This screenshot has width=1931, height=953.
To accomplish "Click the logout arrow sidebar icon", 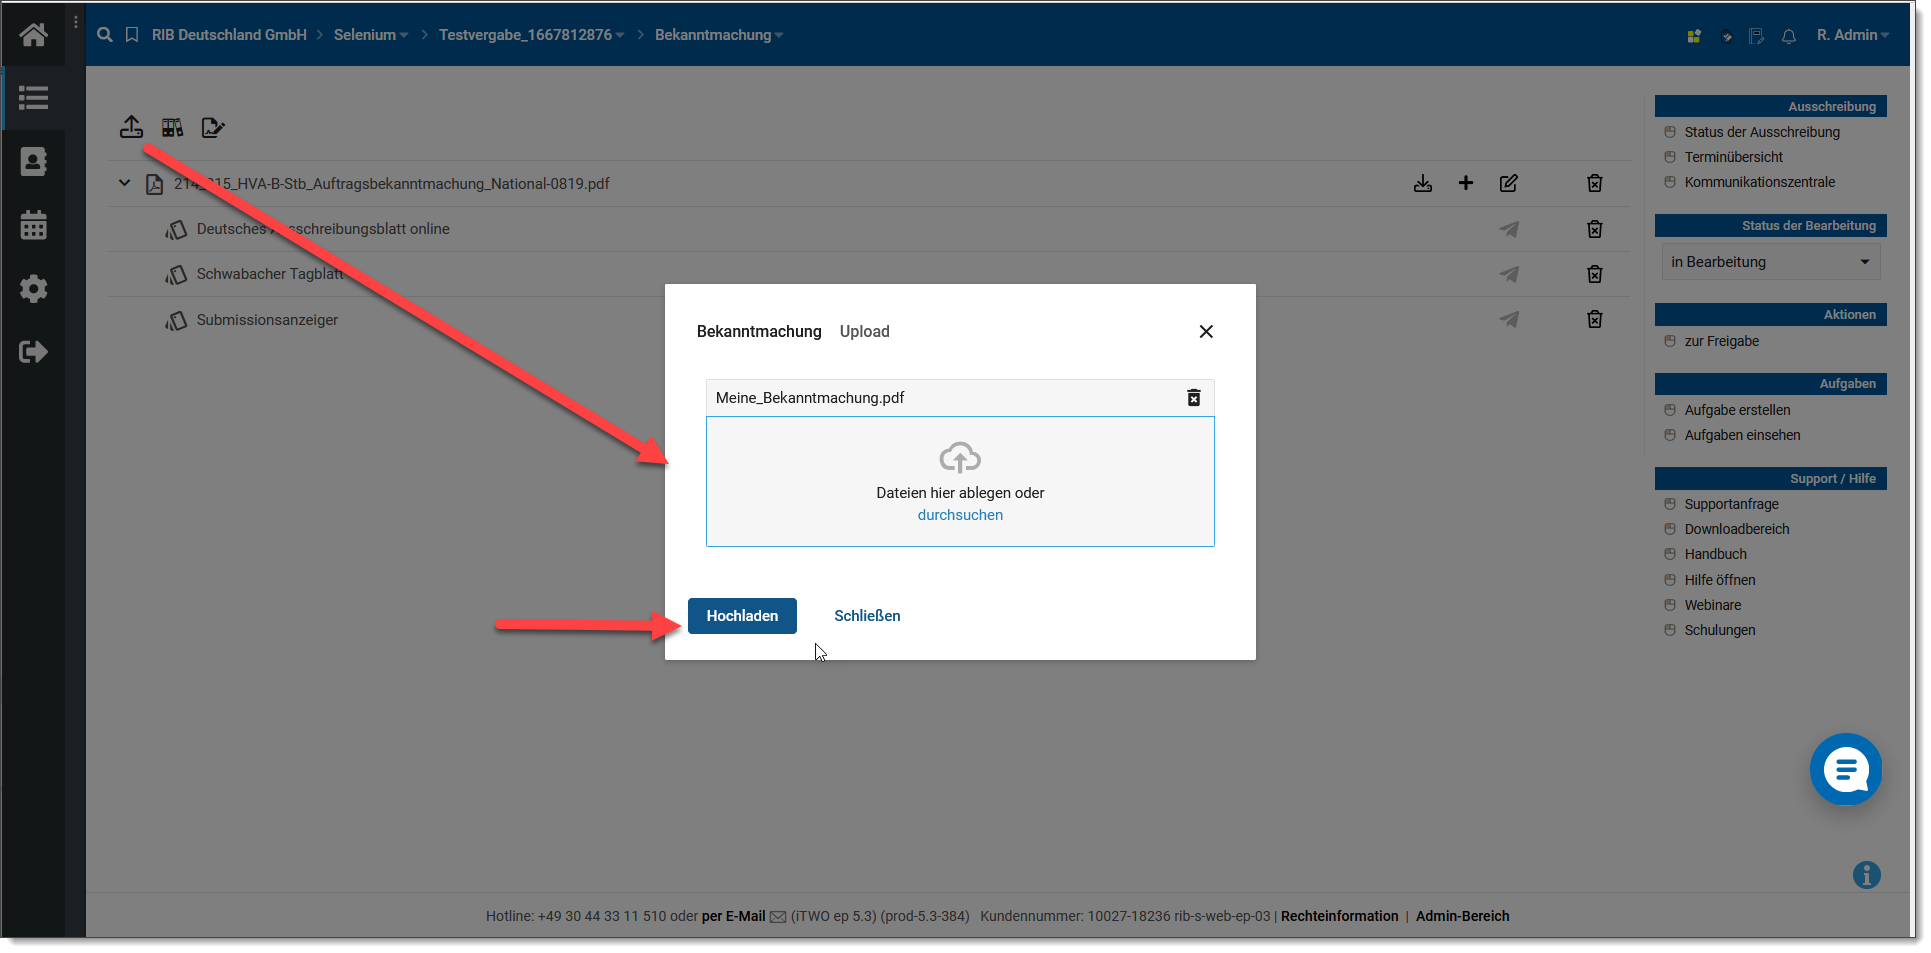I will 33,352.
